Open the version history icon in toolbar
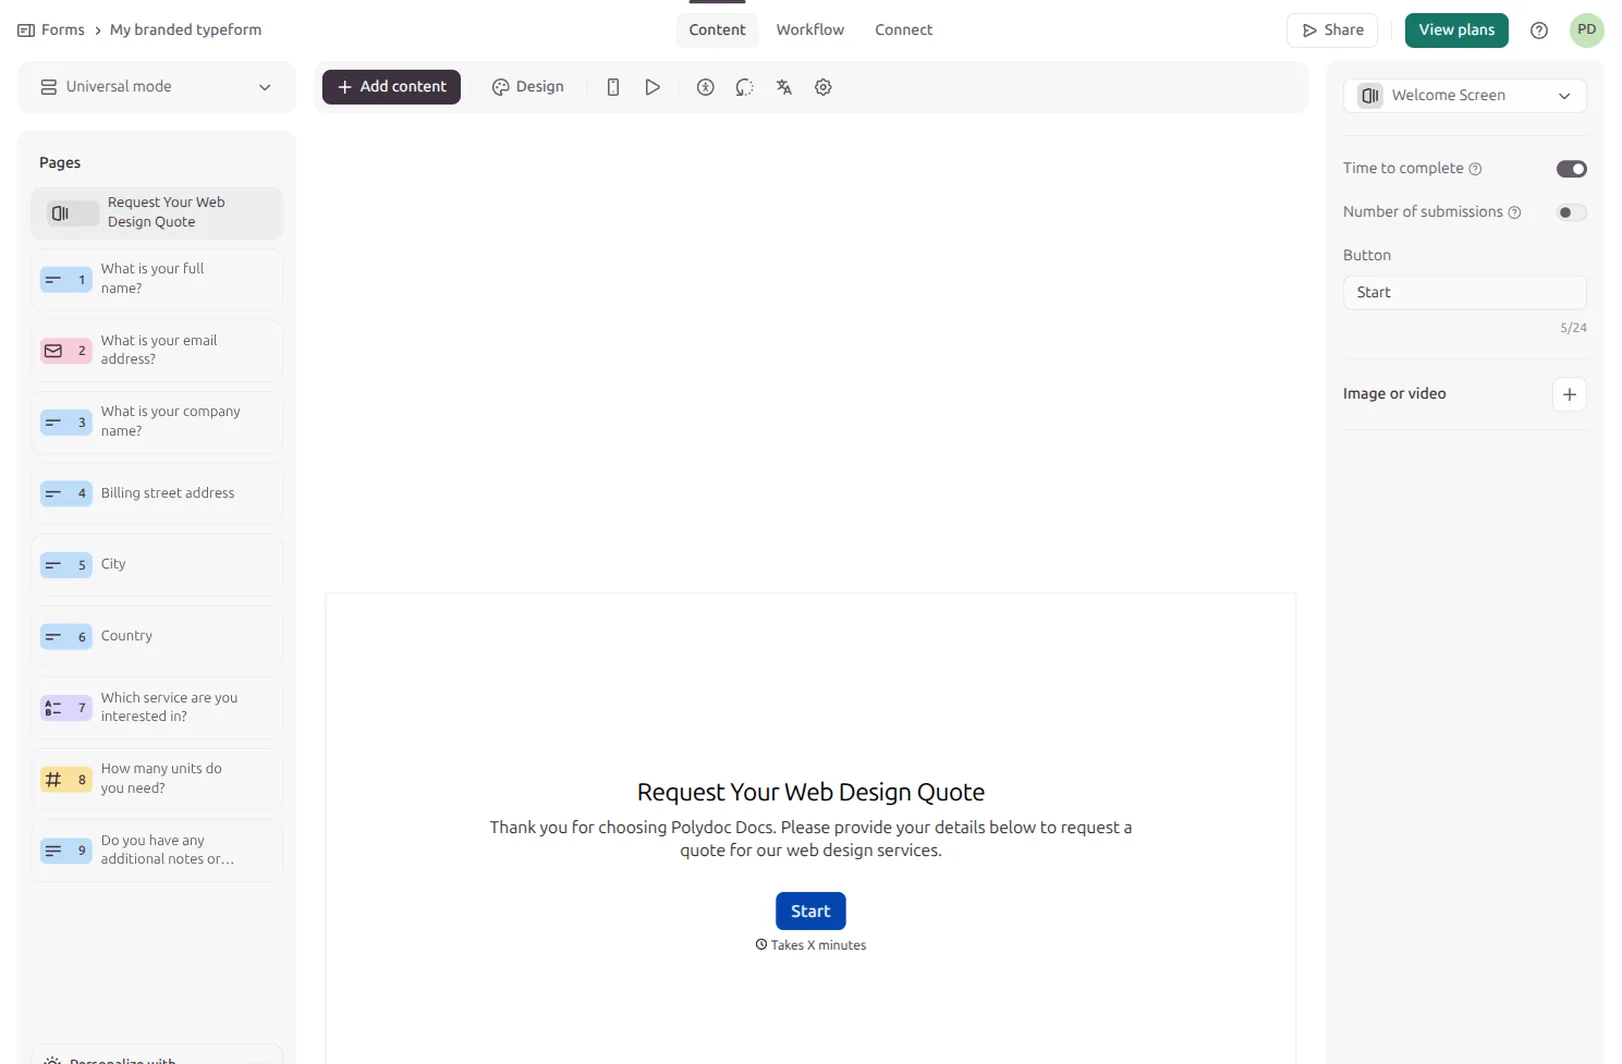The image size is (1622, 1064). pyautogui.click(x=744, y=87)
